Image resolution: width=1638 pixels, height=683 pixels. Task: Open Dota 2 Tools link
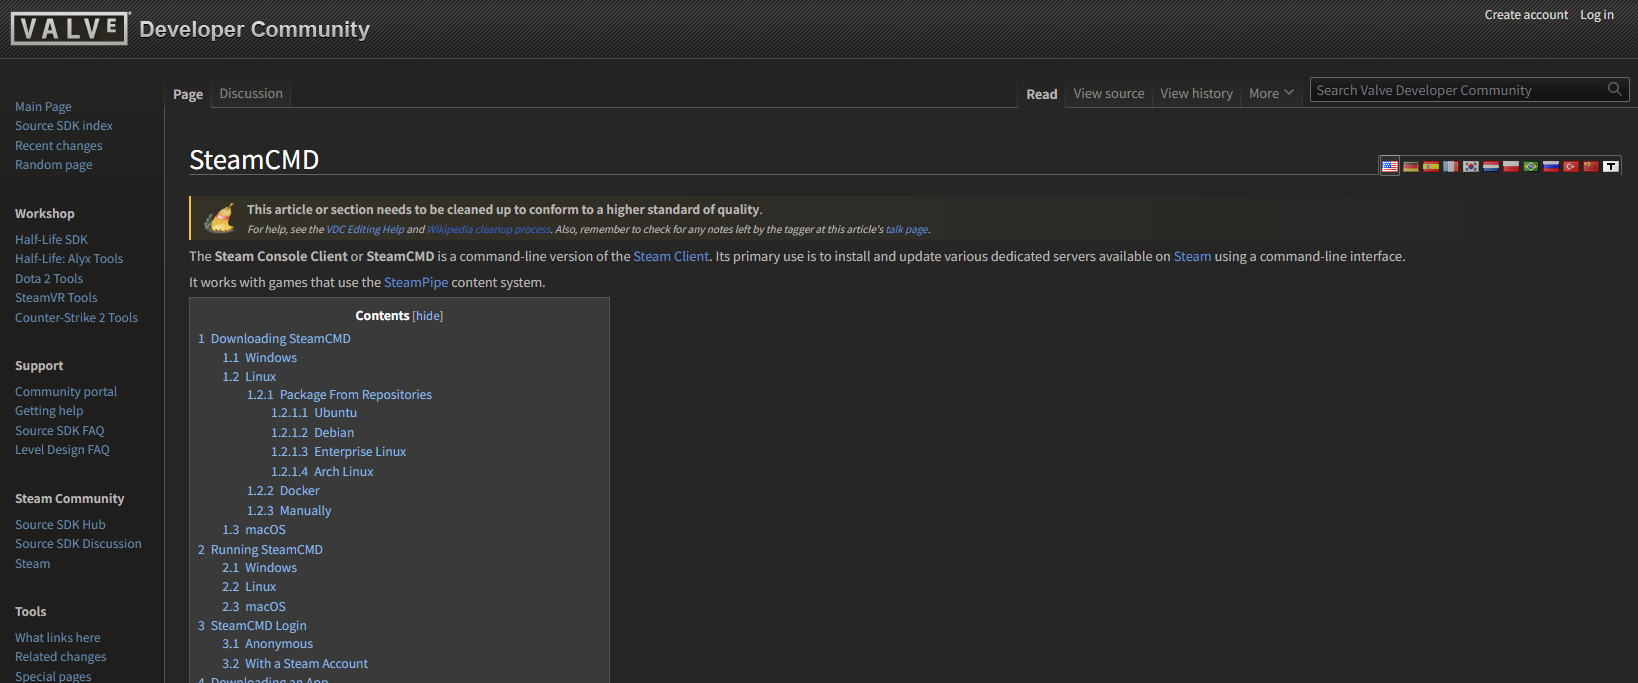49,279
